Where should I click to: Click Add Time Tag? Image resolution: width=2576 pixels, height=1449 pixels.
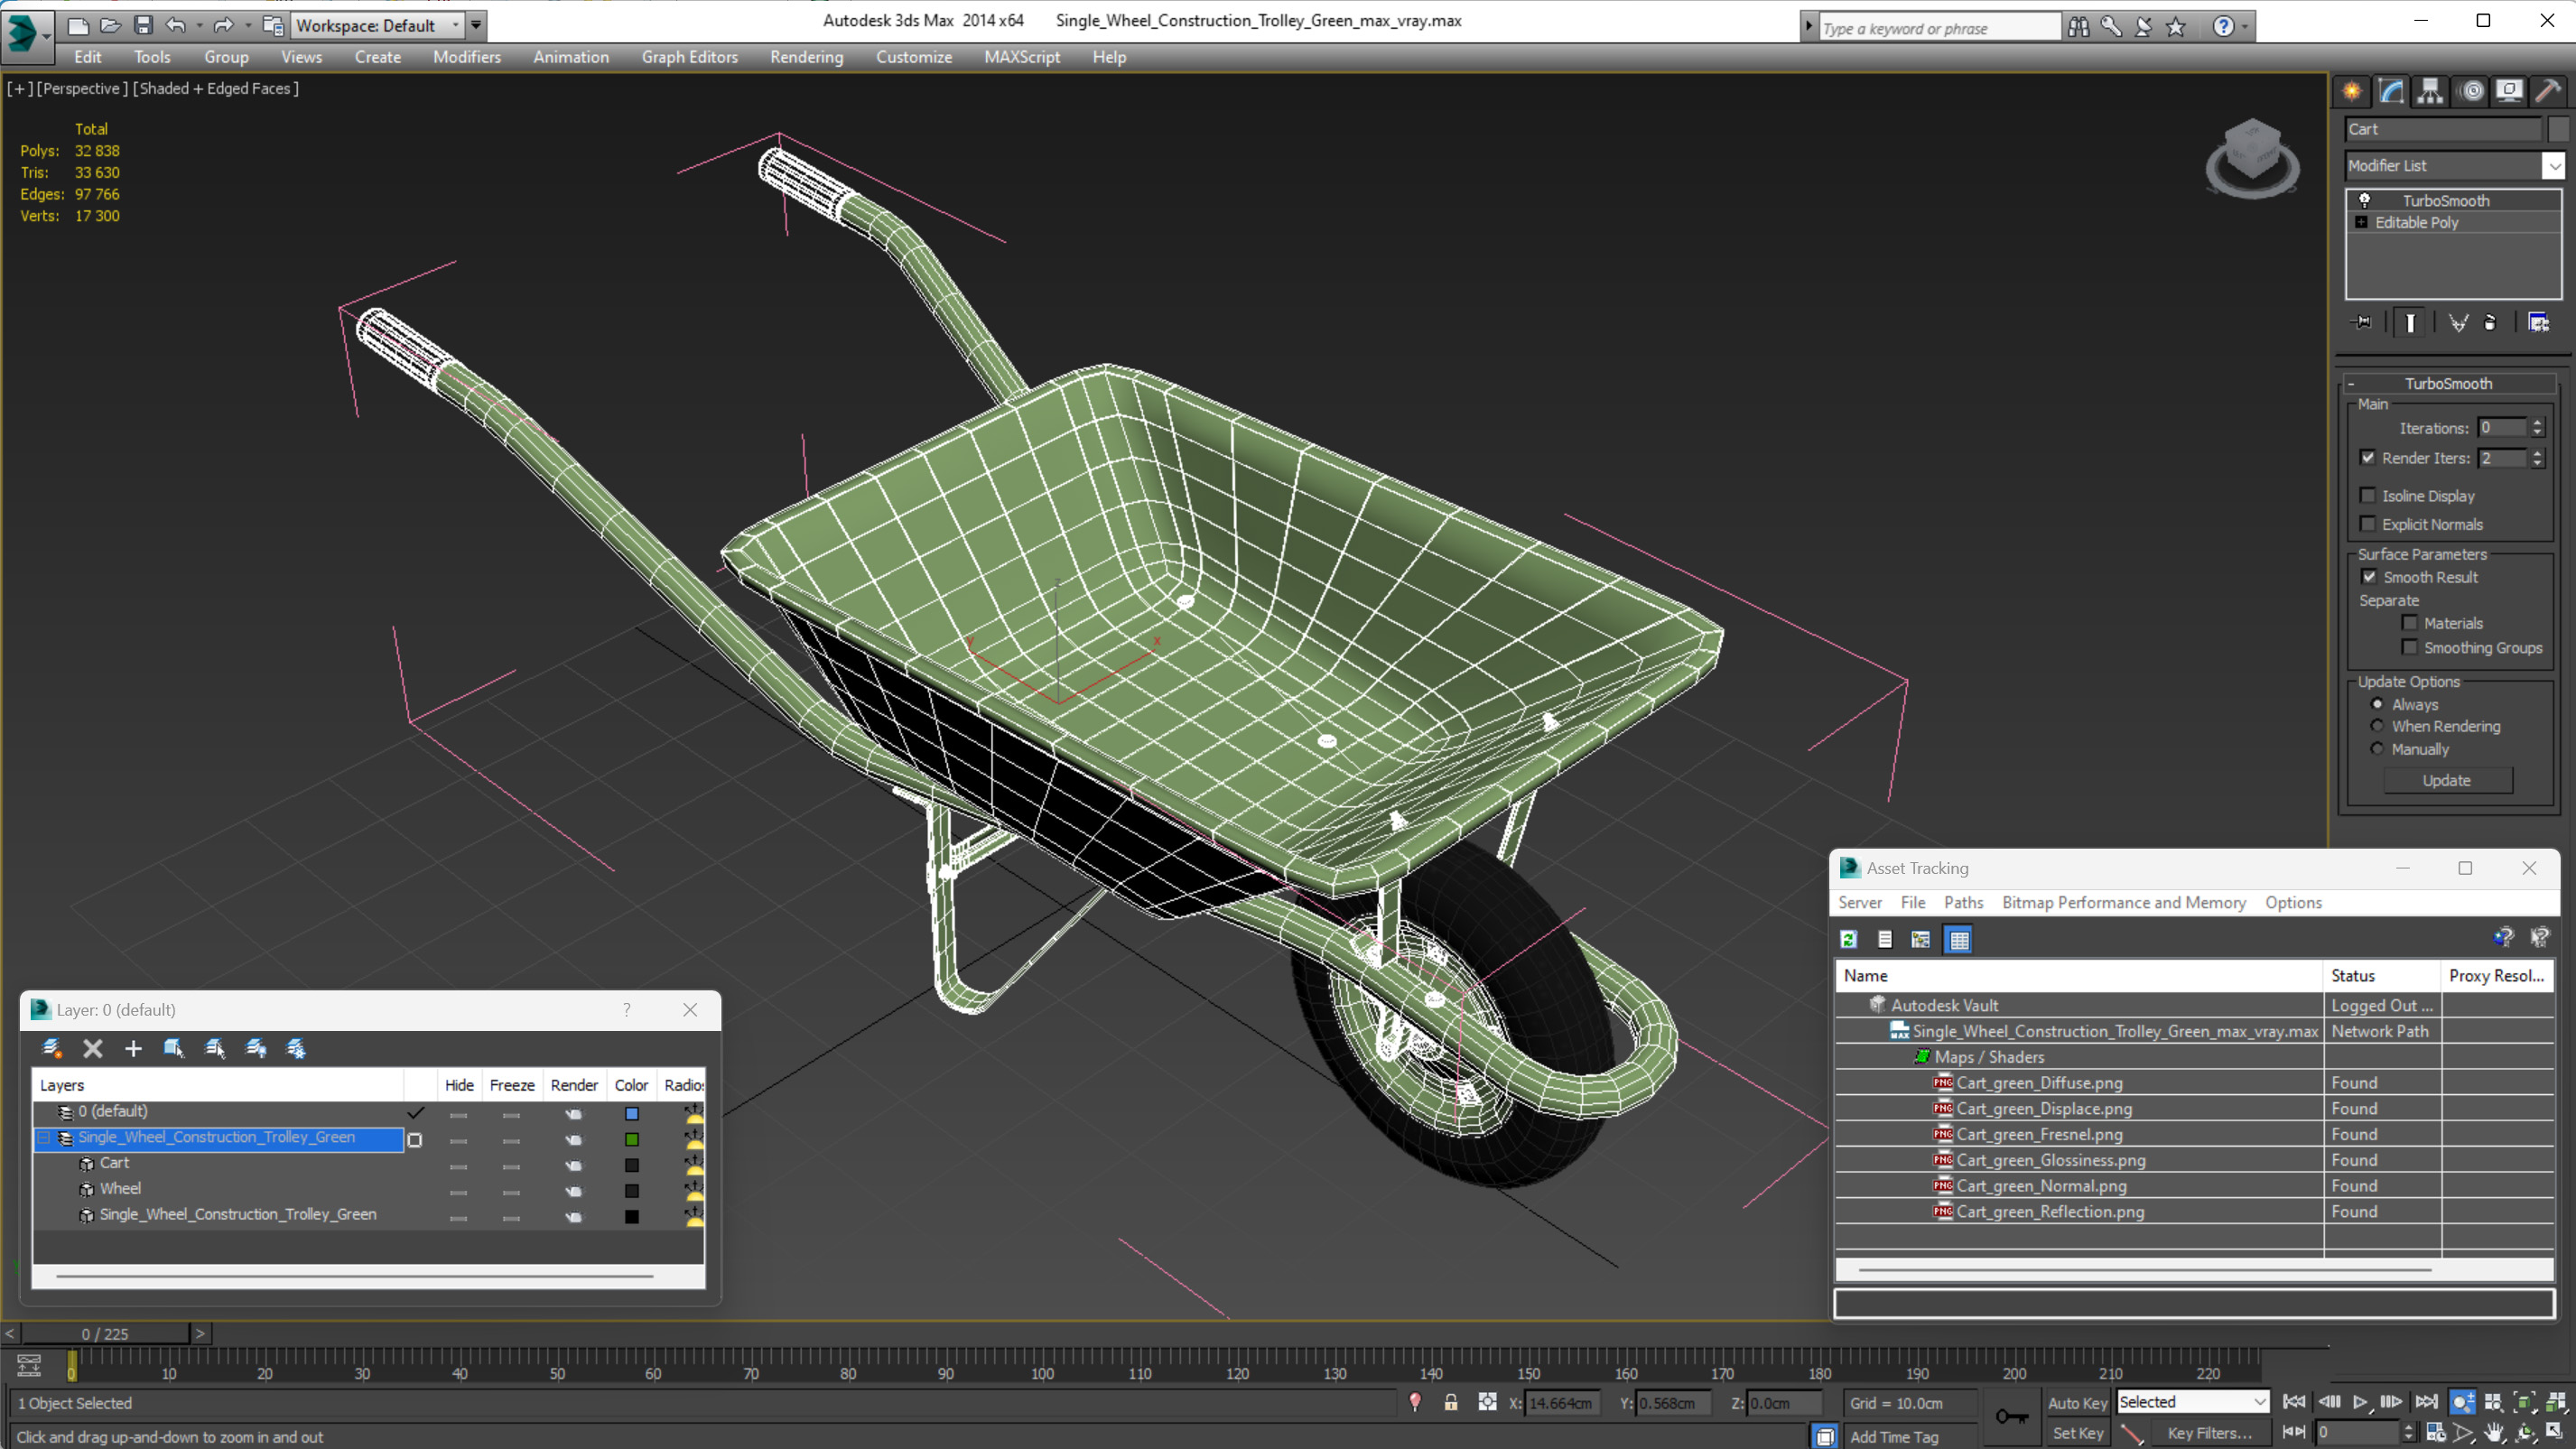(x=1894, y=1436)
